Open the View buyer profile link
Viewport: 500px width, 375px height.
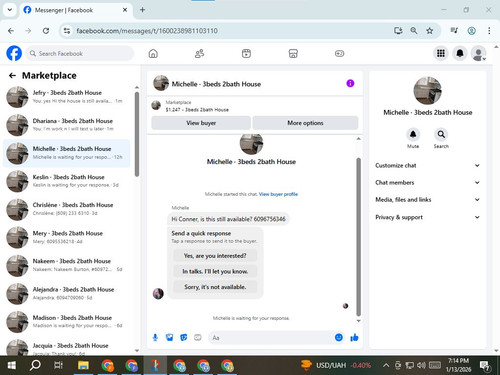point(278,194)
